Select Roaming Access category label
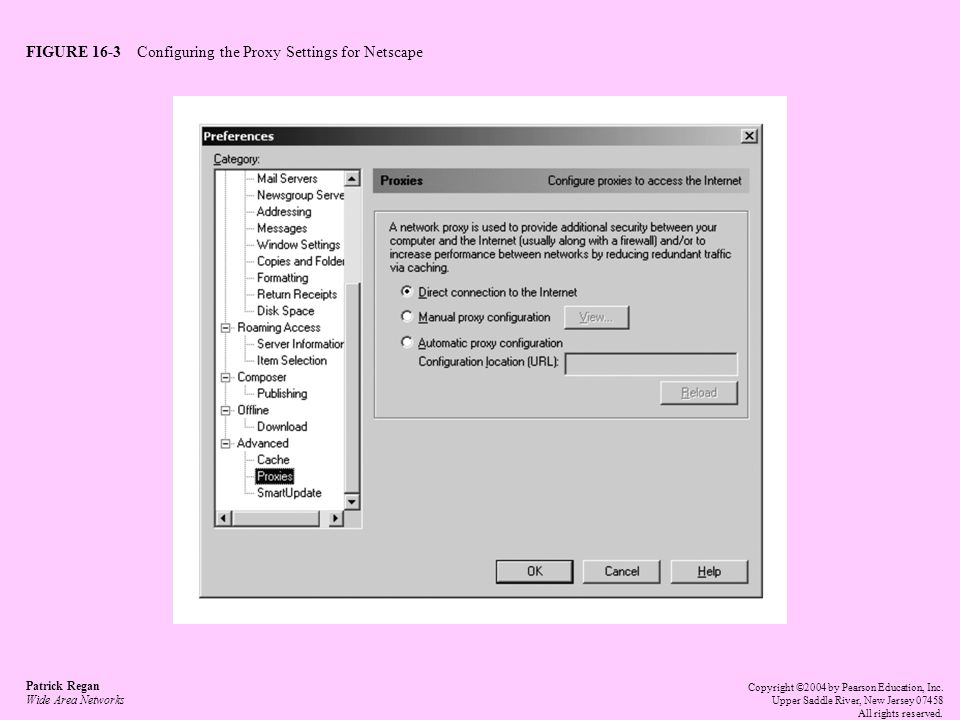Image resolution: width=960 pixels, height=720 pixels. (x=279, y=327)
